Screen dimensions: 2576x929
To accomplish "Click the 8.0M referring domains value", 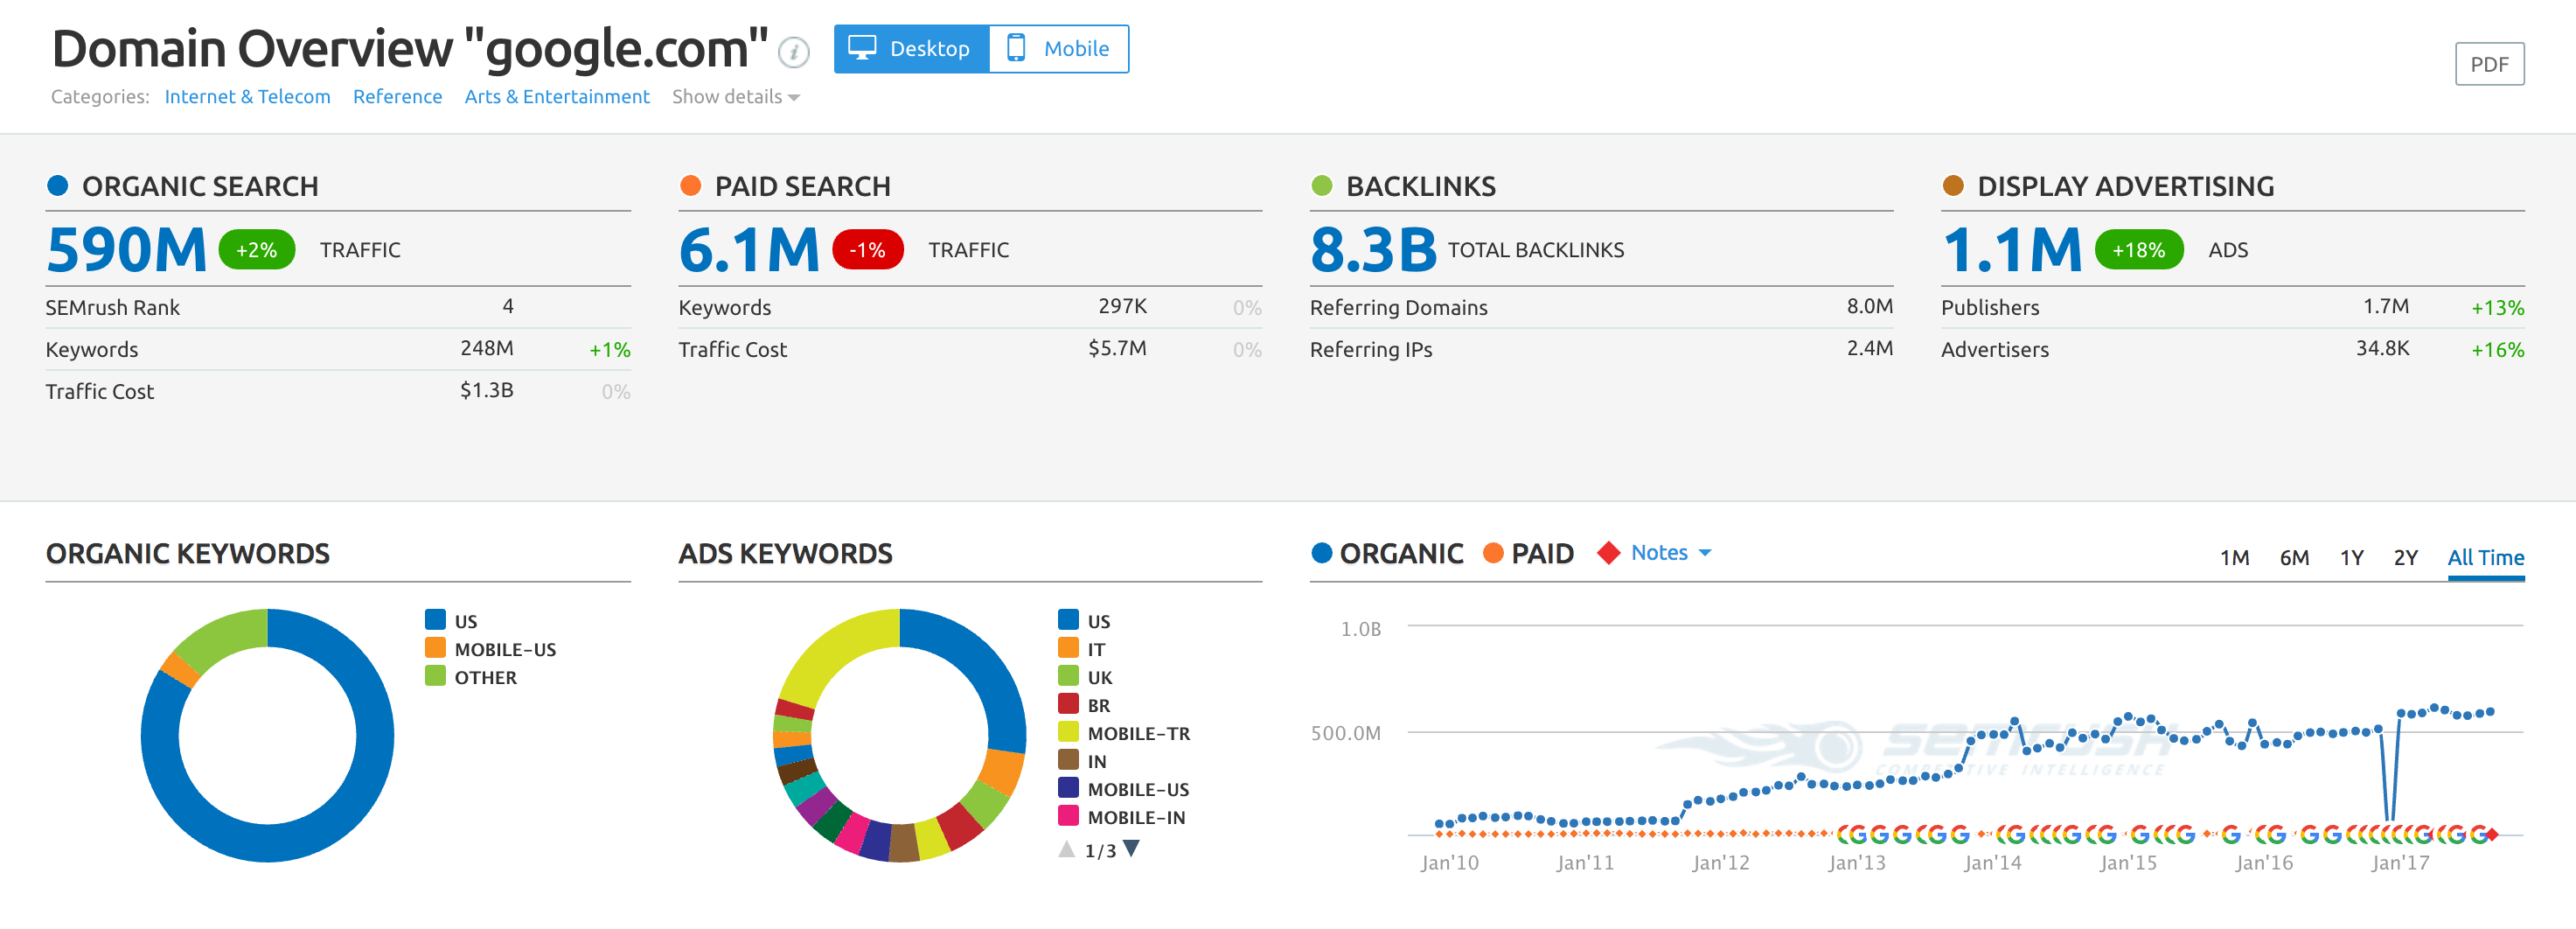I will point(1869,306).
